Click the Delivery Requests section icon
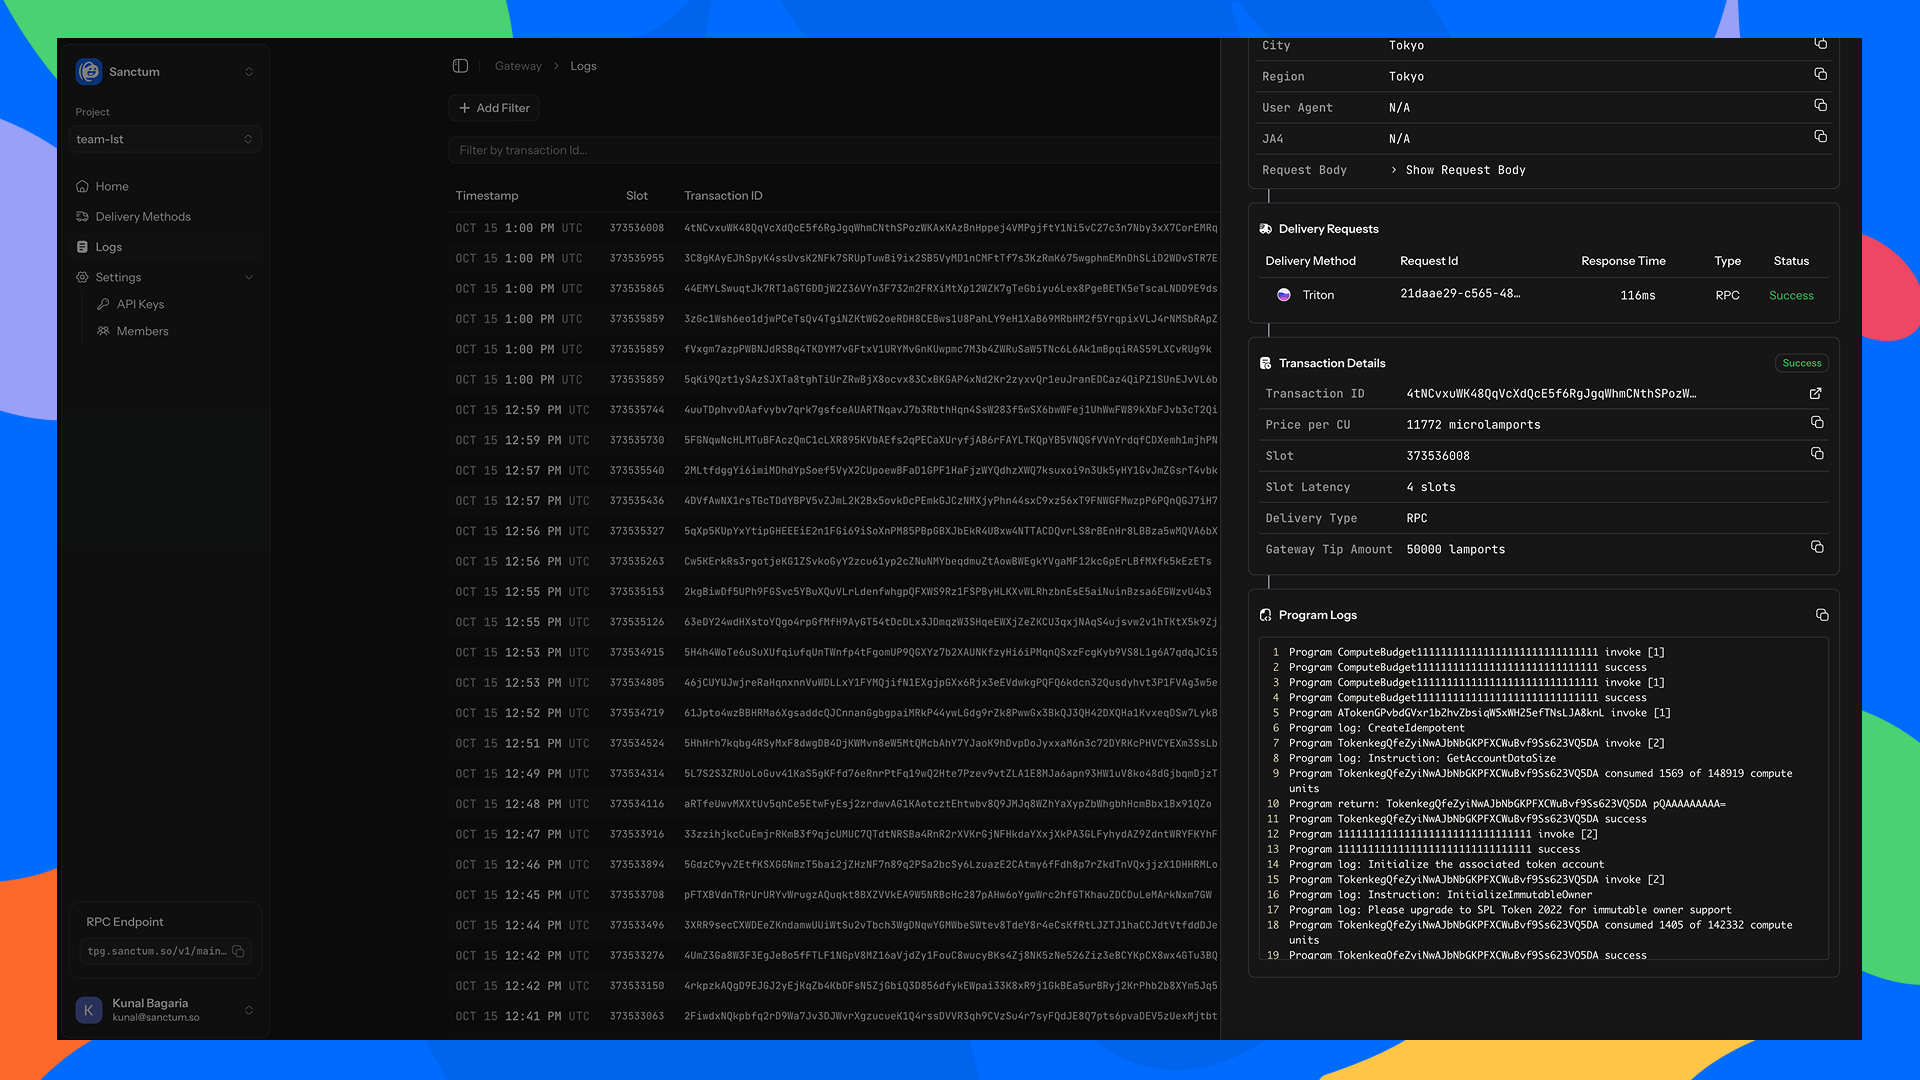1920x1080 pixels. [x=1266, y=229]
